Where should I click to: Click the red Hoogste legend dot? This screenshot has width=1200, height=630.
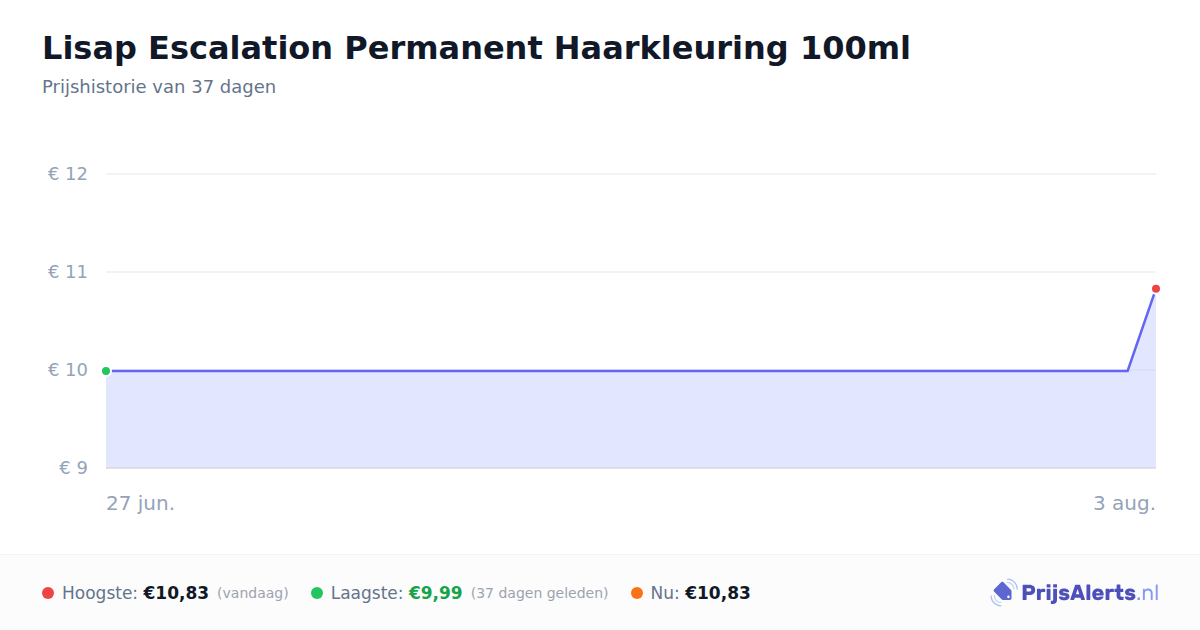(48, 593)
